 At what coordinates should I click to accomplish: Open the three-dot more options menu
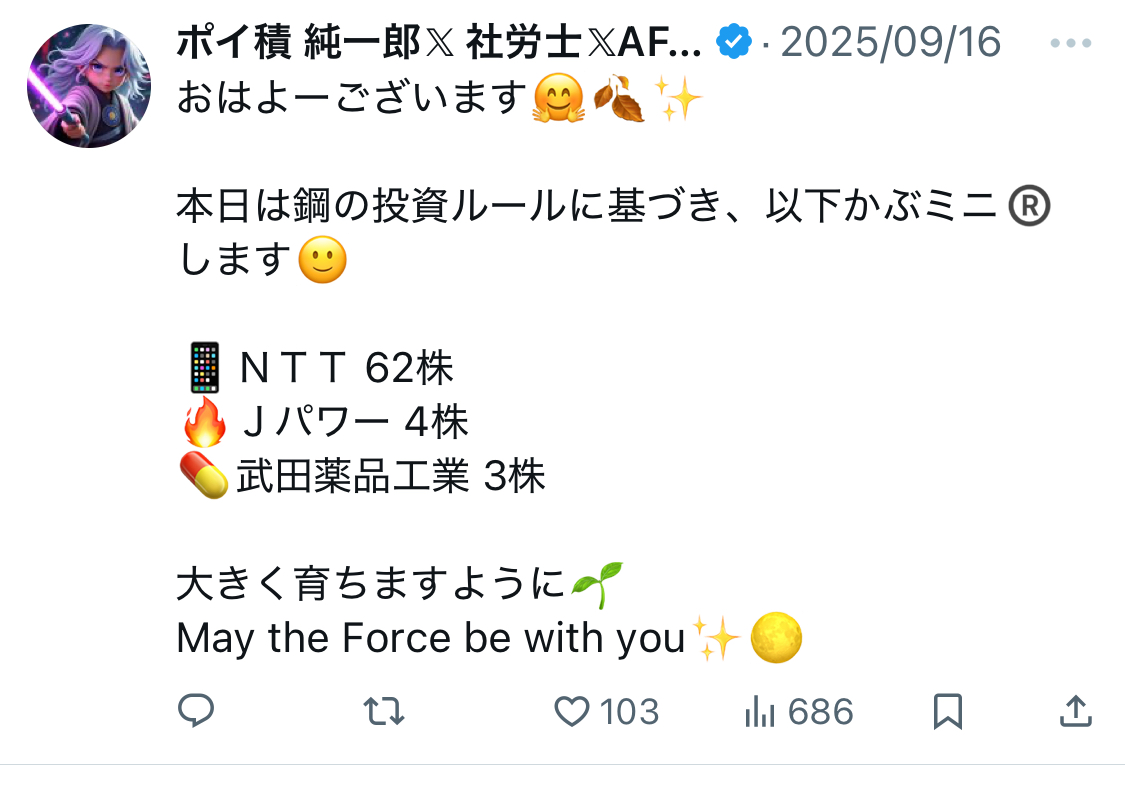click(1073, 44)
